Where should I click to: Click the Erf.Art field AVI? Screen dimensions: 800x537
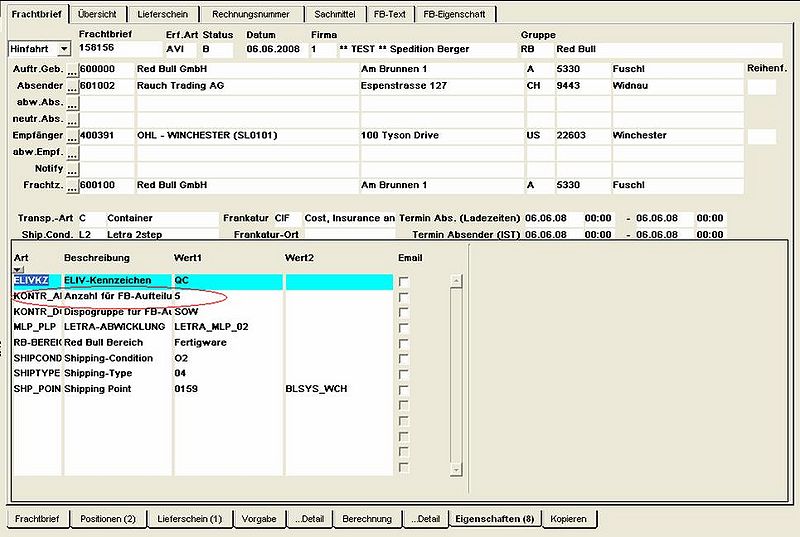pos(180,49)
